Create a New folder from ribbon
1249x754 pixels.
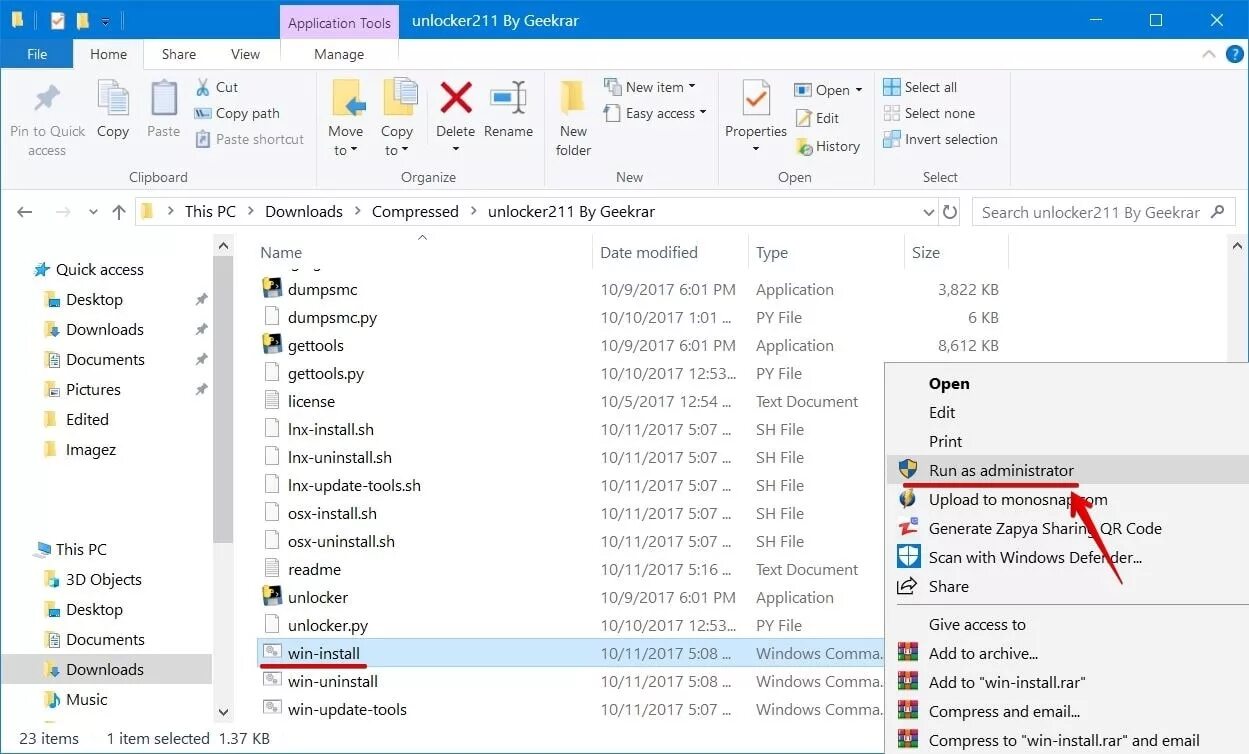click(x=573, y=118)
